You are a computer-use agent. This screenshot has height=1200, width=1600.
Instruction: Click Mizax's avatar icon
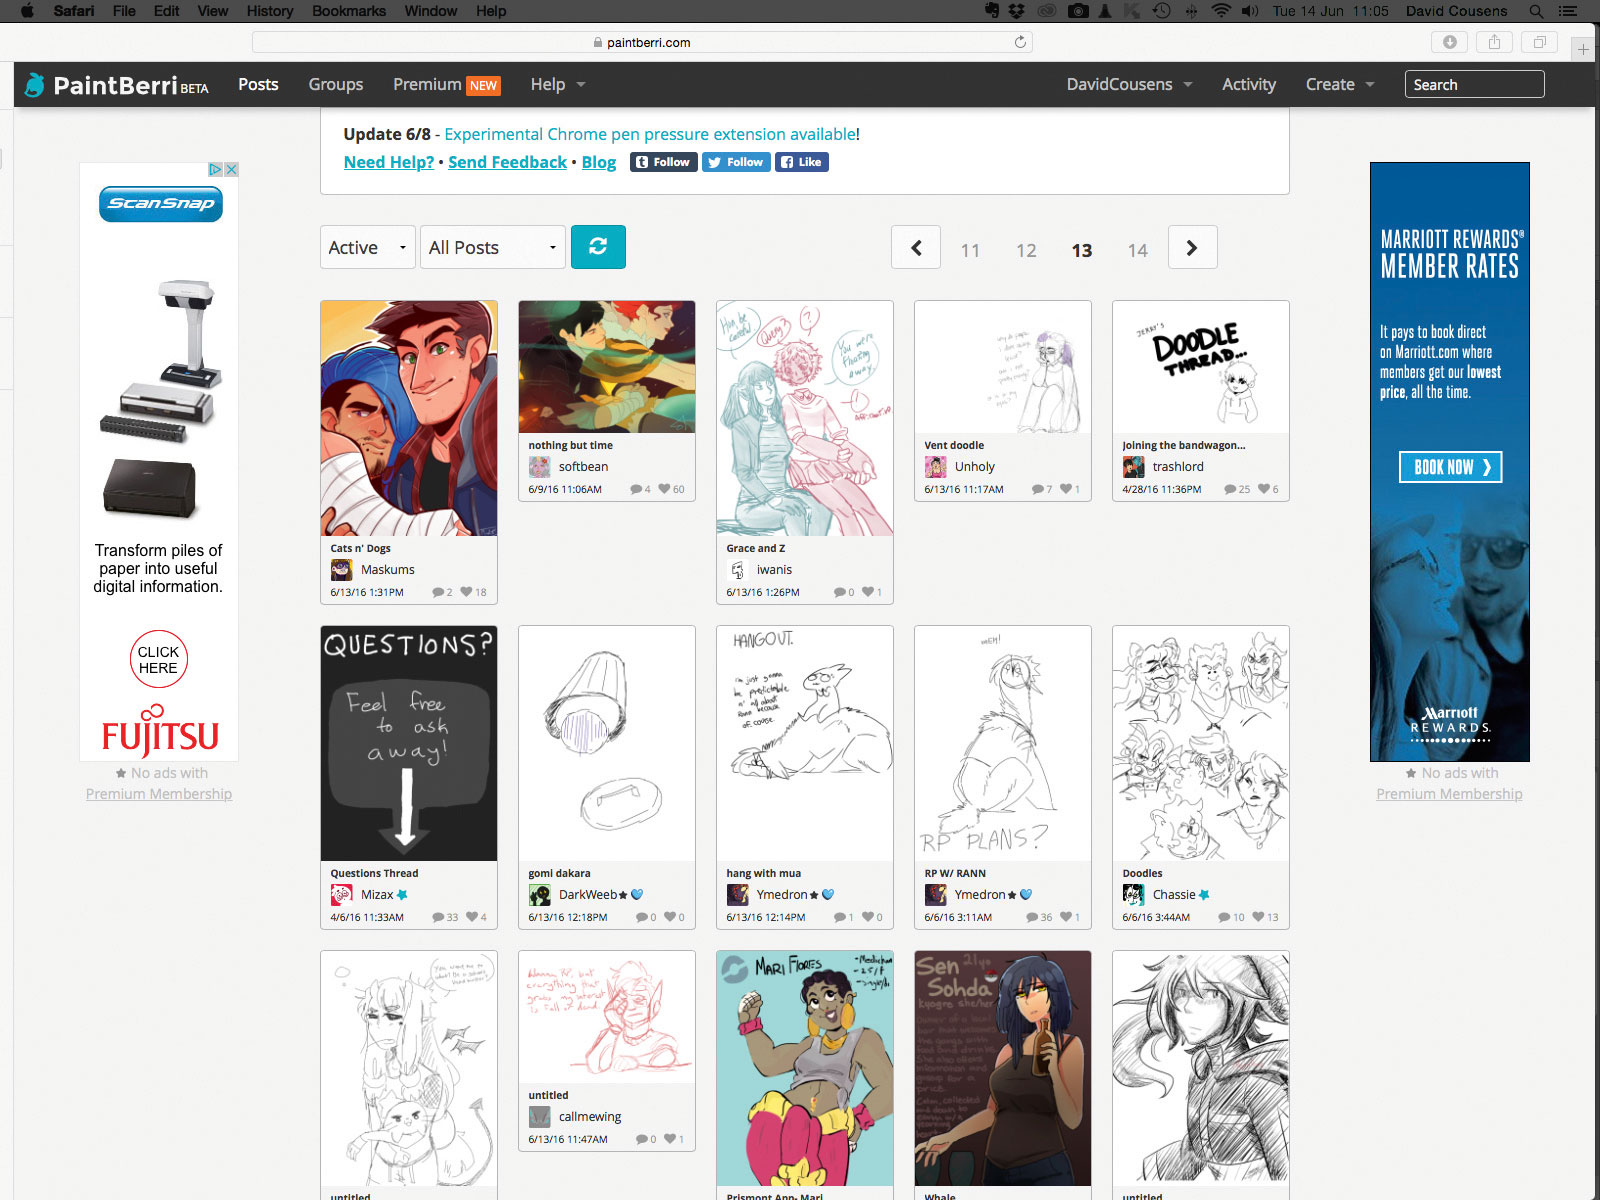[342, 895]
